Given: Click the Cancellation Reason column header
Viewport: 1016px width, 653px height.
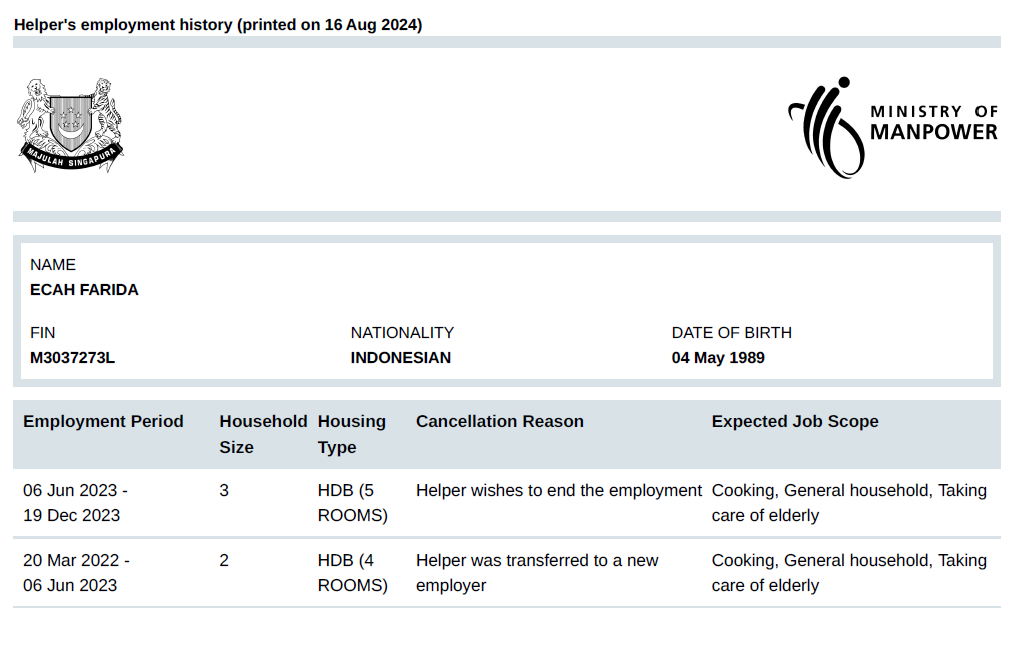Looking at the screenshot, I should pos(499,422).
